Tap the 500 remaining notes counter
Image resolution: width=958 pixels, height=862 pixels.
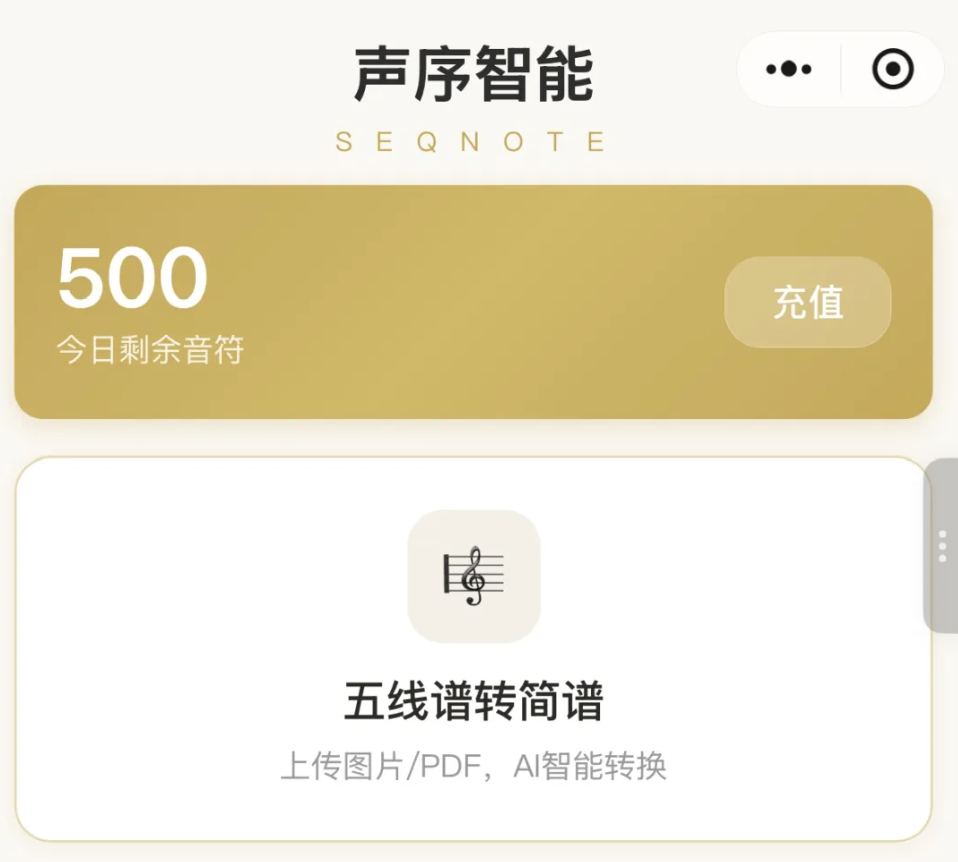(x=131, y=277)
